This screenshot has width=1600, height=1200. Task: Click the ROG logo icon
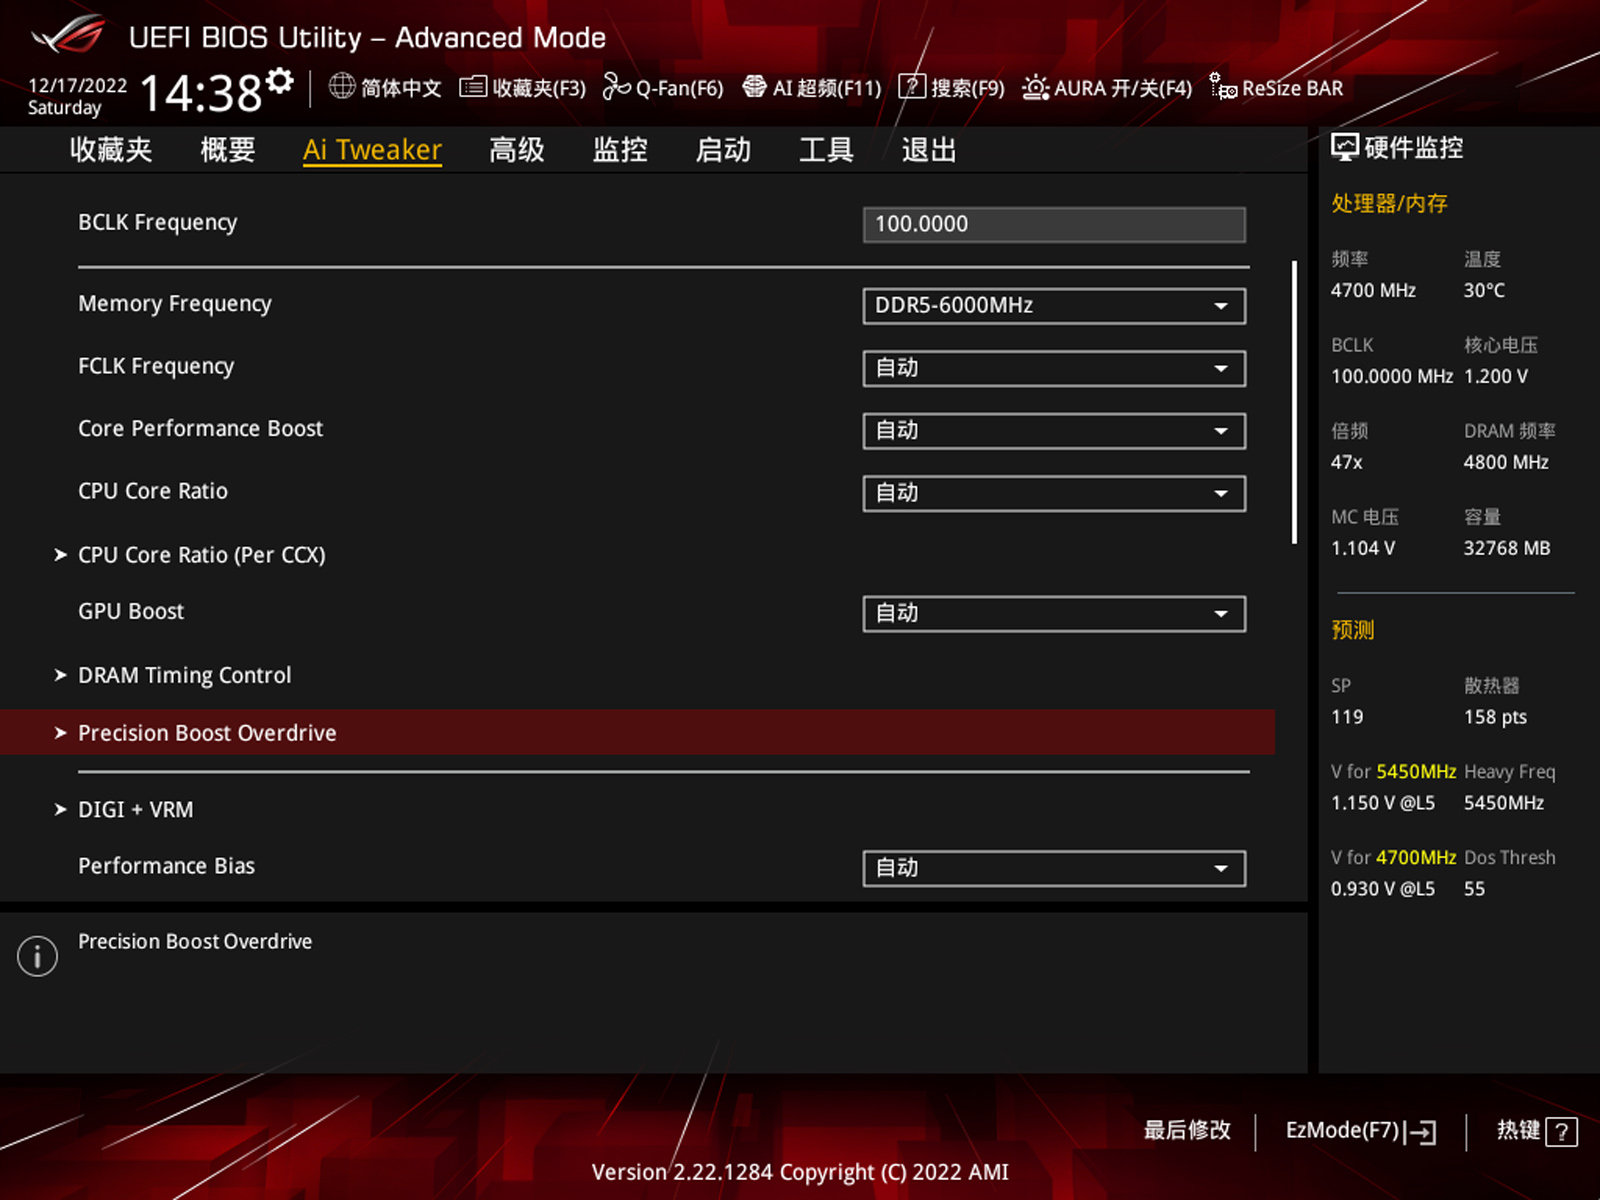(67, 35)
